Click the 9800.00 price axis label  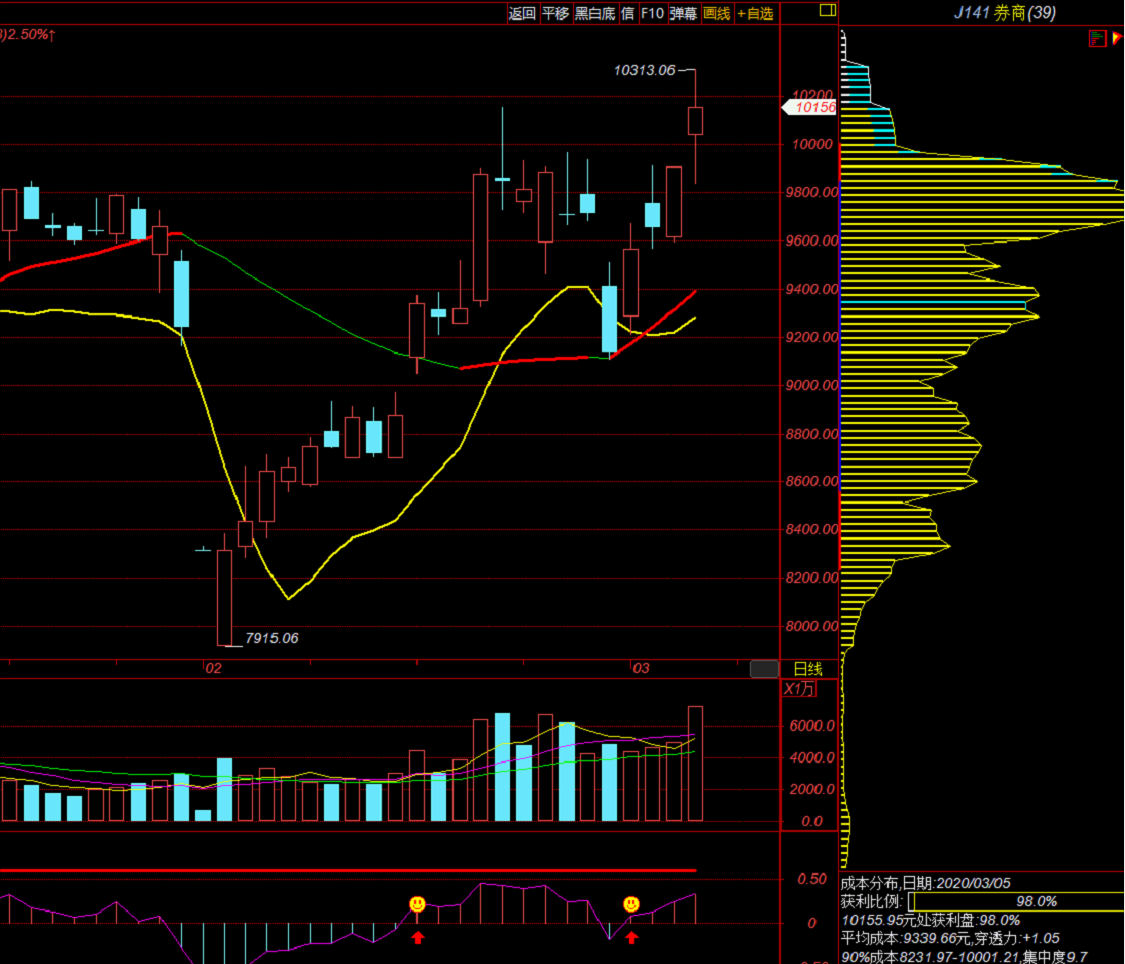point(811,192)
